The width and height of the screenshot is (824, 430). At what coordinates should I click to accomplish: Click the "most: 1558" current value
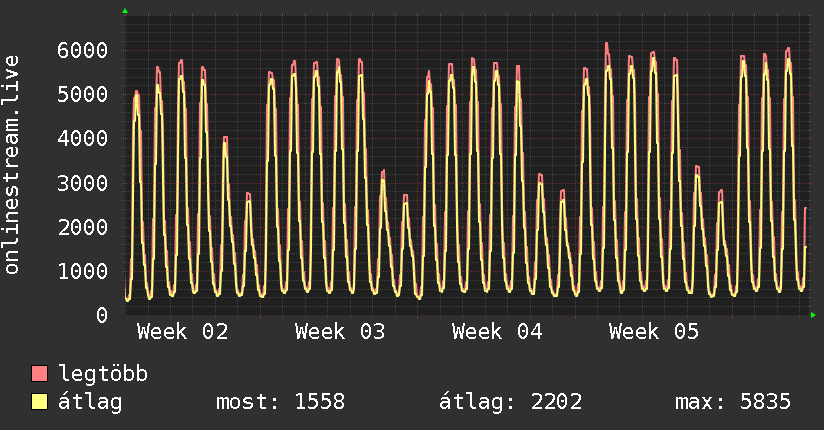pyautogui.click(x=280, y=403)
